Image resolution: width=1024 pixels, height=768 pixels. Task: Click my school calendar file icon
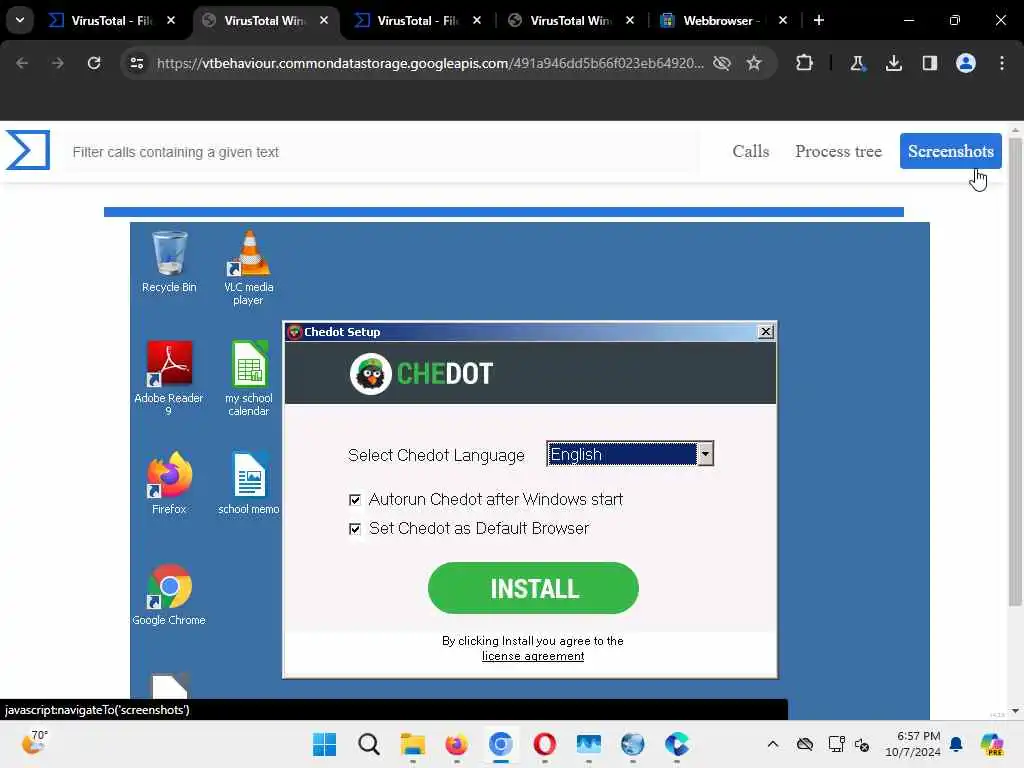coord(248,377)
